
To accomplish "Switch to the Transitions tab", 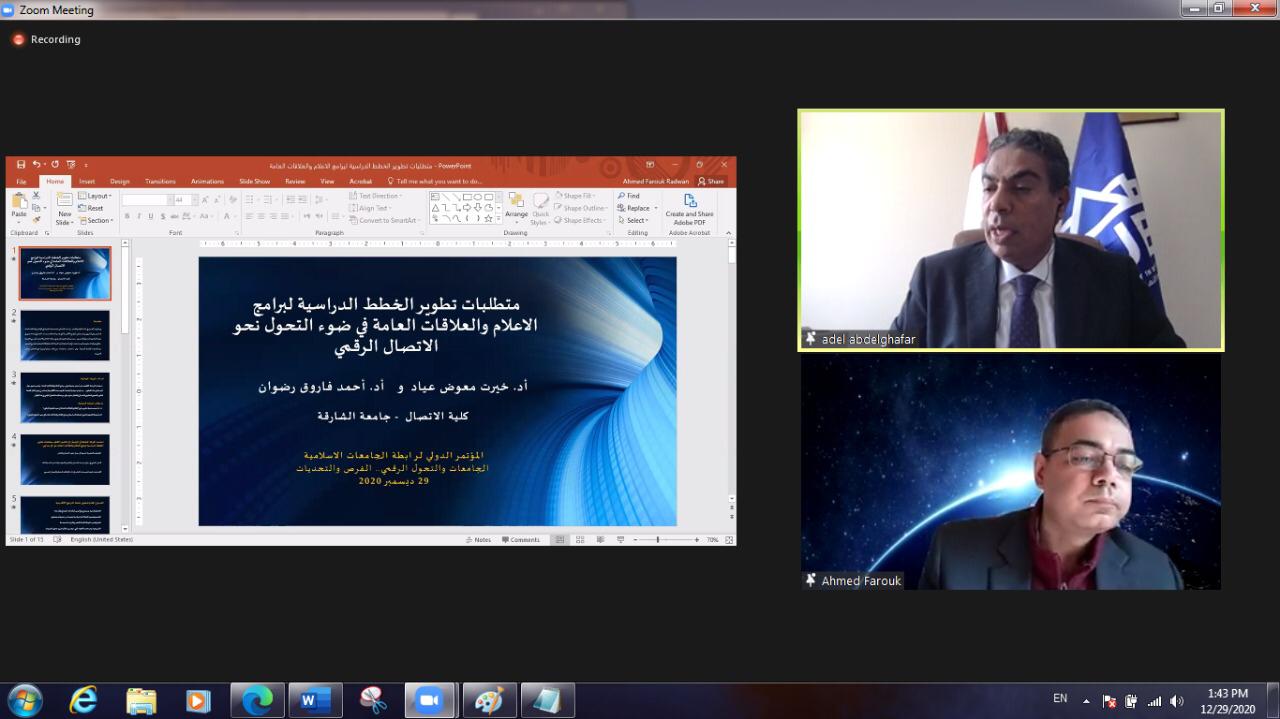I will pos(160,181).
